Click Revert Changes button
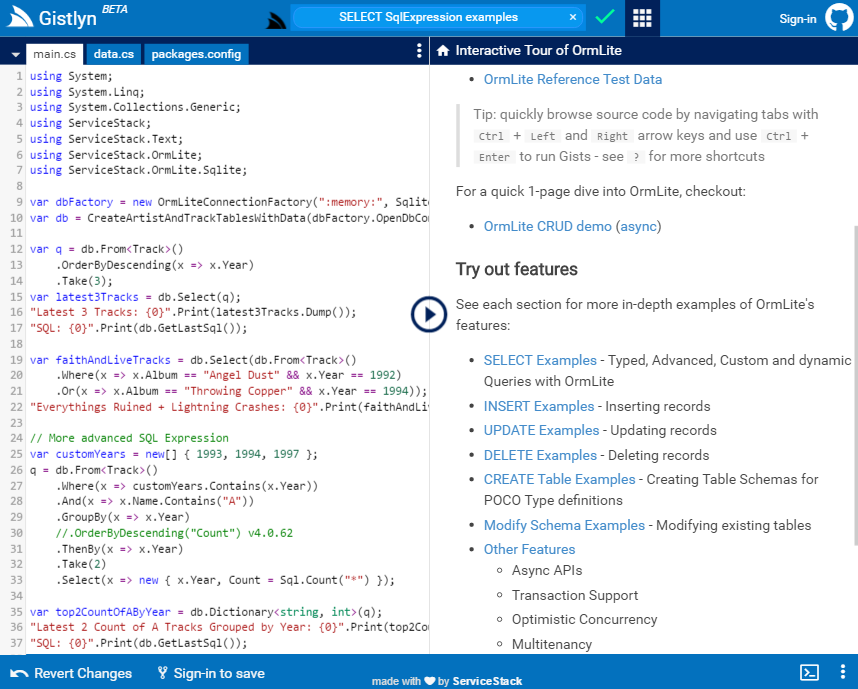This screenshot has height=689, width=858. pos(71,673)
